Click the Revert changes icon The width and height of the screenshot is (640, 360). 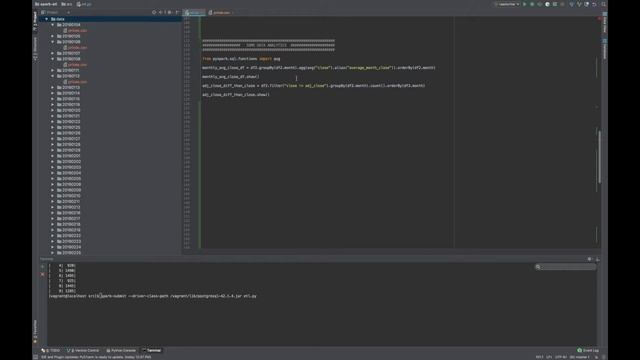pyautogui.click(x=594, y=4)
